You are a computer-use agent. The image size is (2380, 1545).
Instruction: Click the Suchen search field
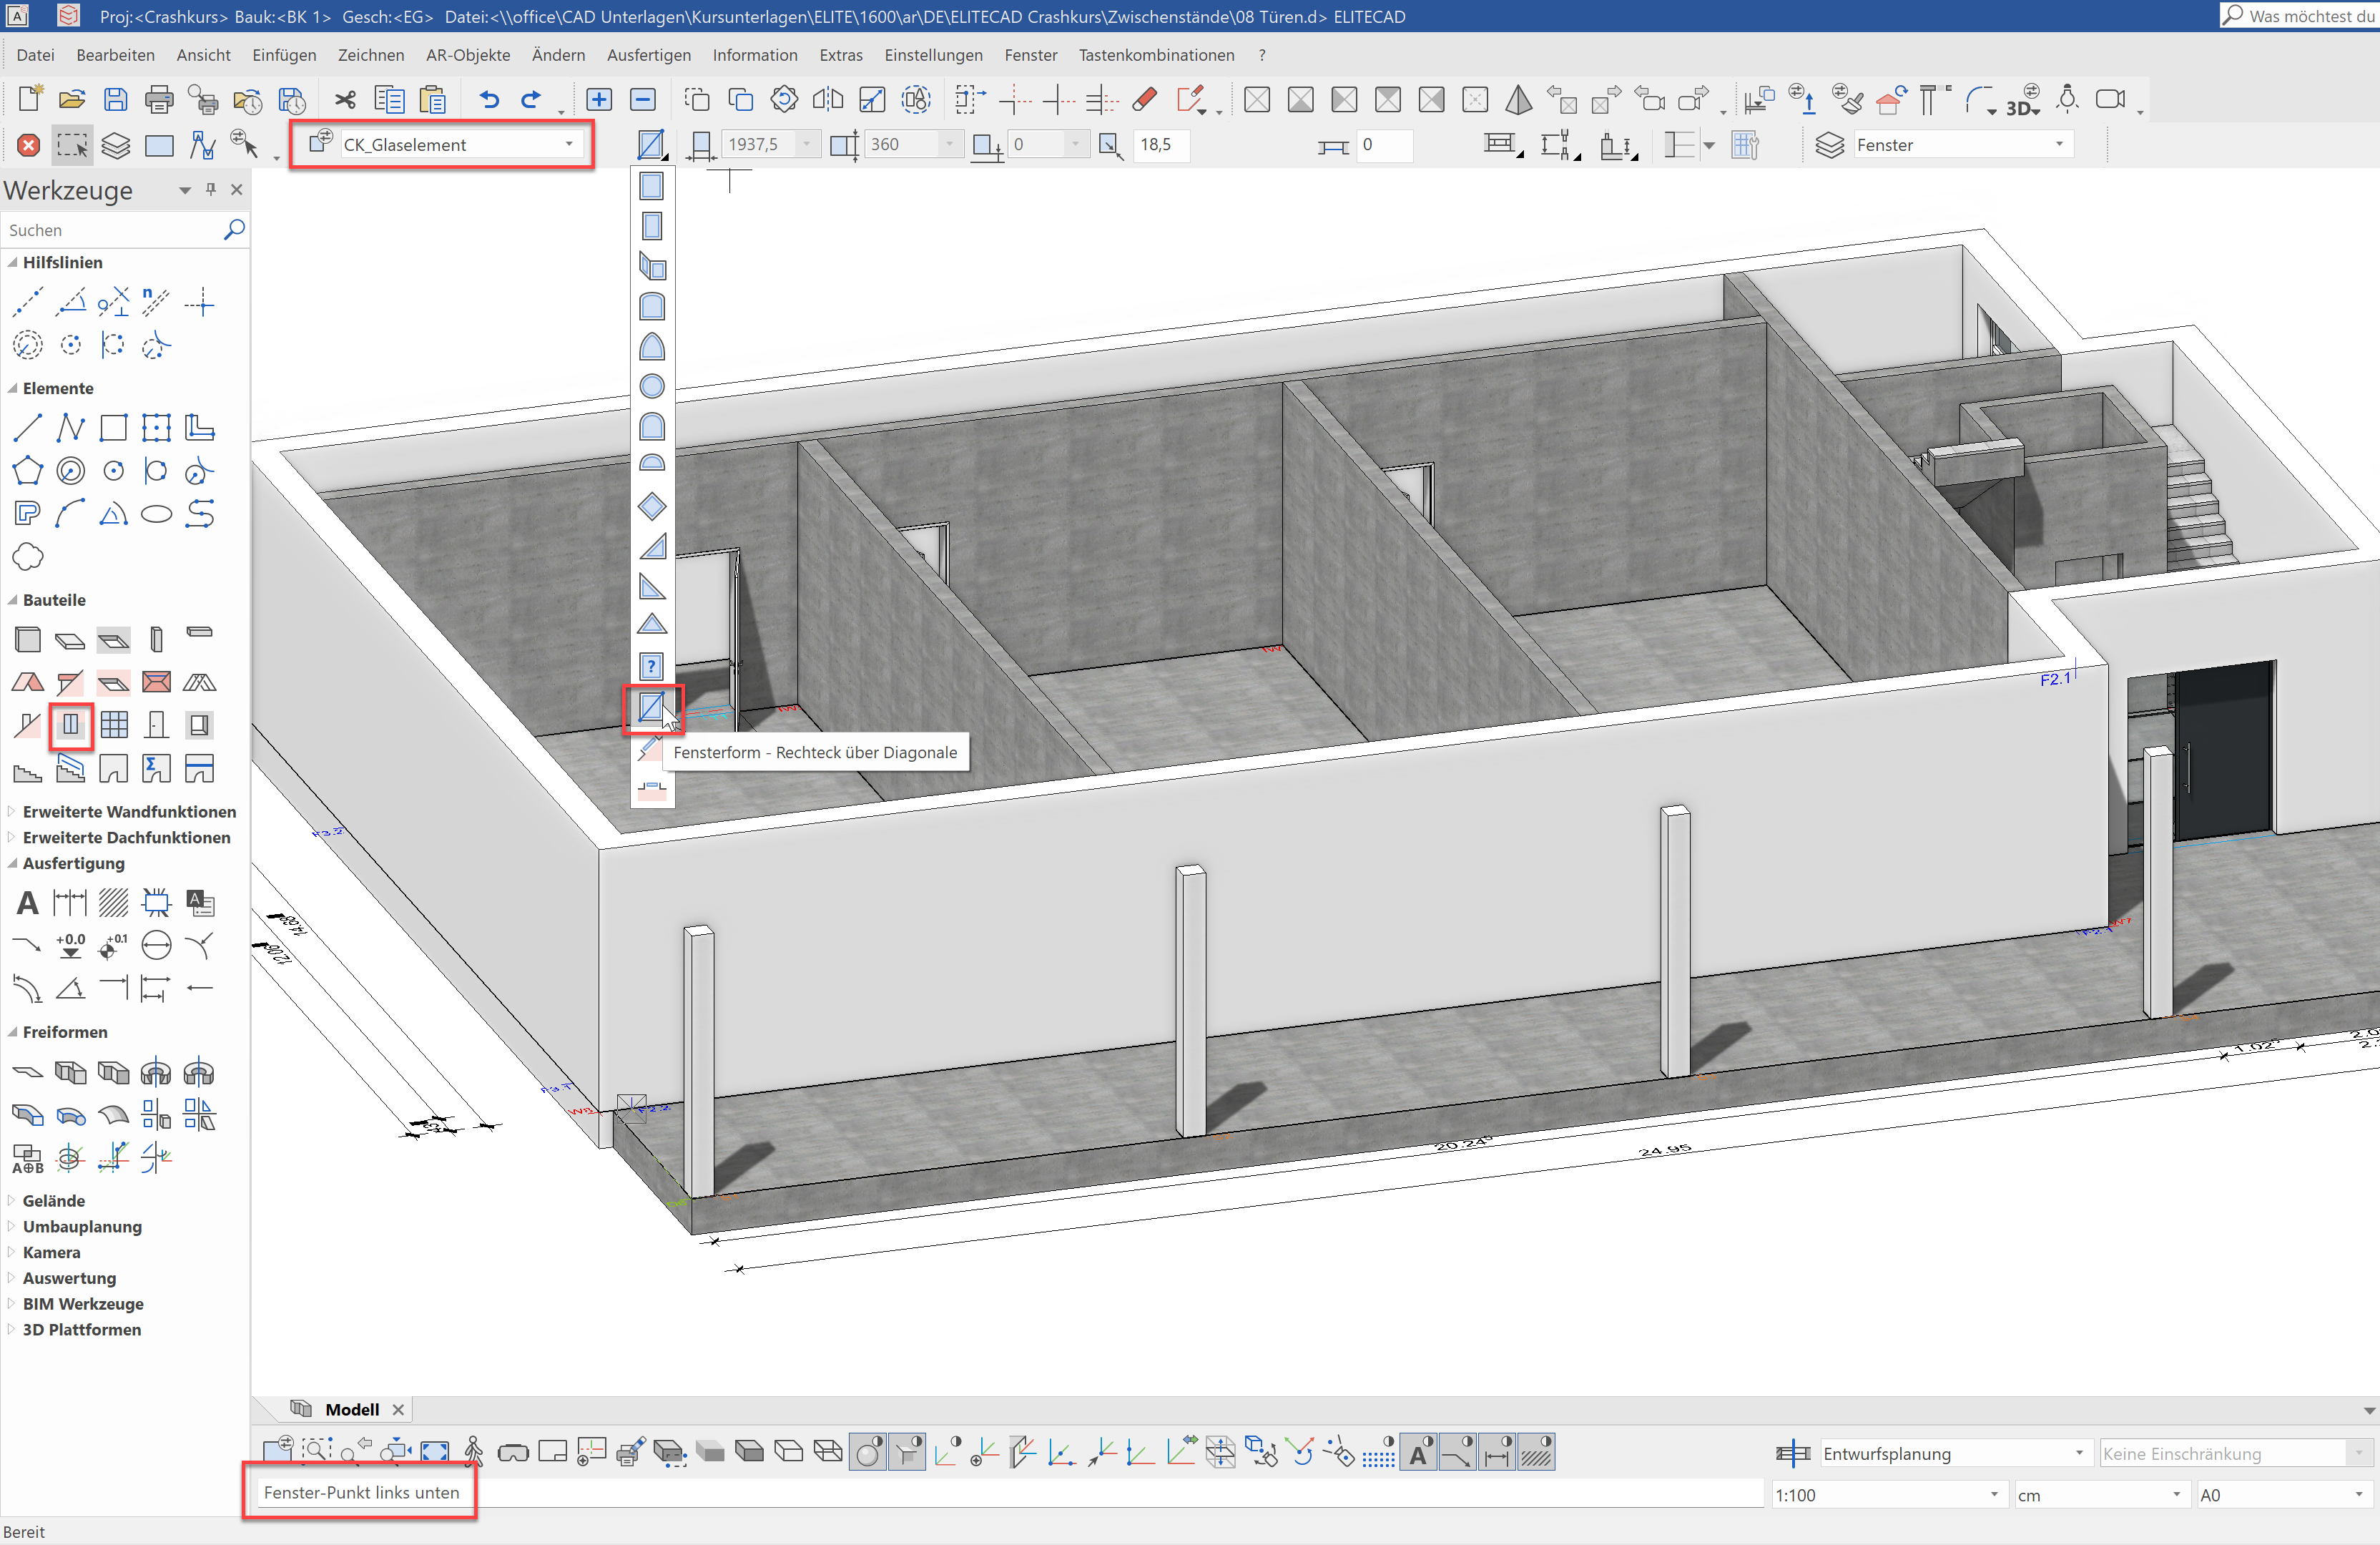click(x=112, y=230)
